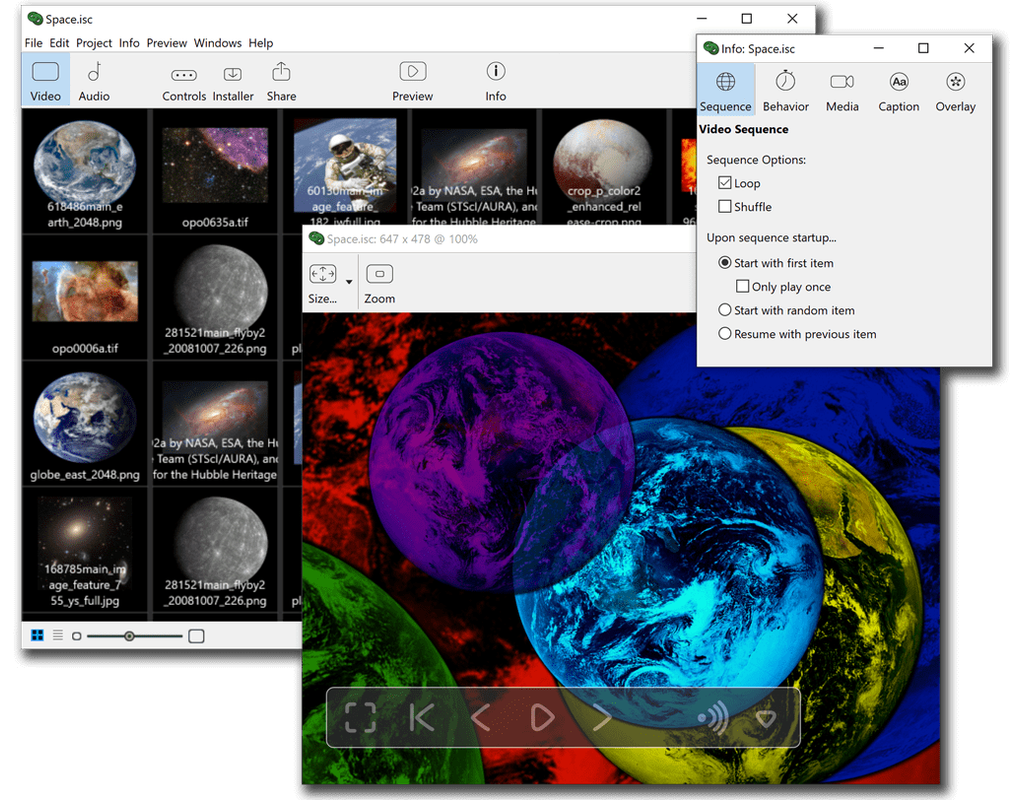Switch to list view
This screenshot has height=800, width=1017.
[x=58, y=635]
